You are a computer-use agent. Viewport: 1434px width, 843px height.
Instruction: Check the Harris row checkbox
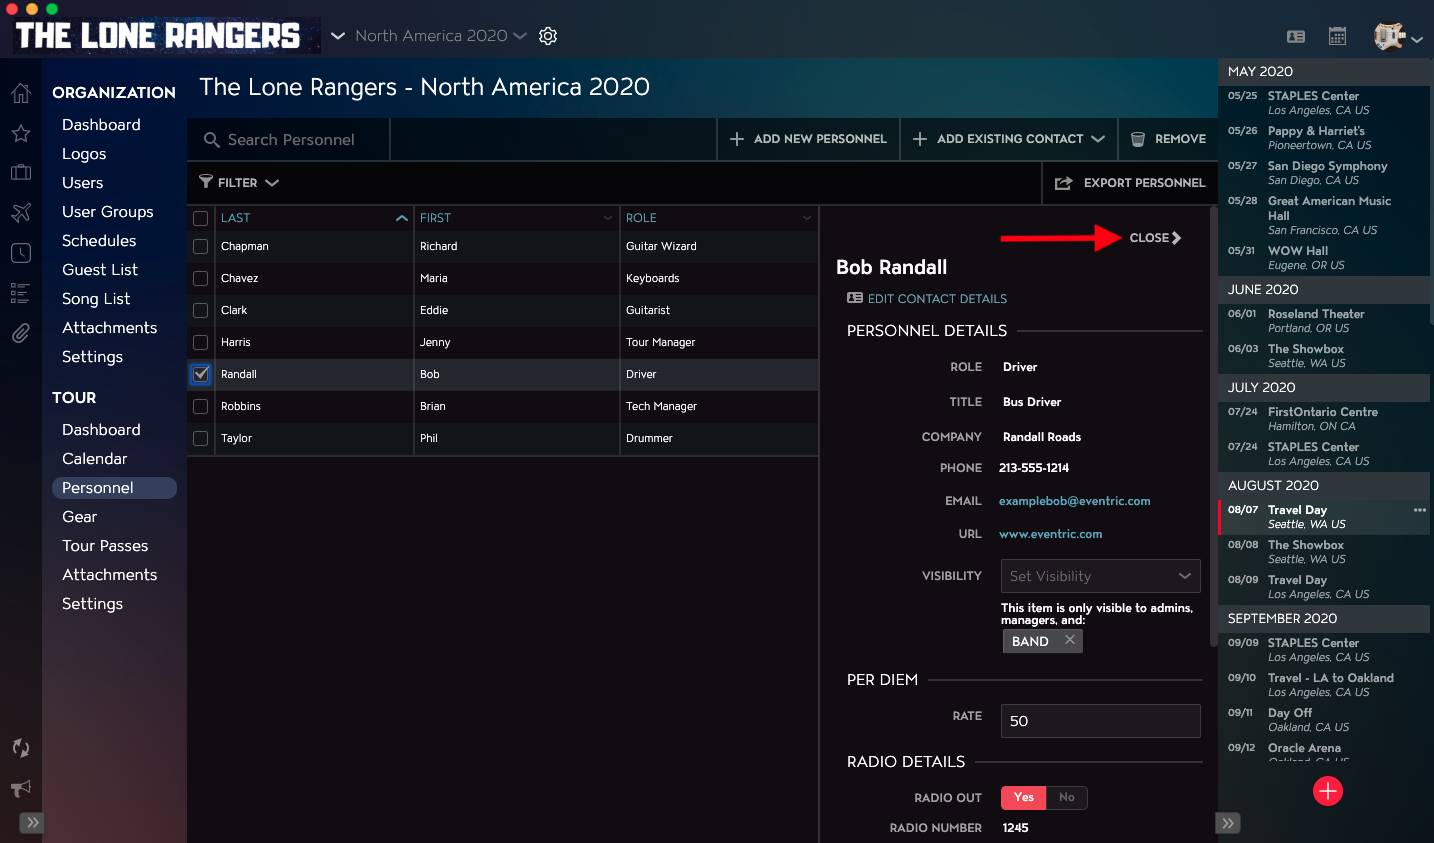tap(201, 342)
